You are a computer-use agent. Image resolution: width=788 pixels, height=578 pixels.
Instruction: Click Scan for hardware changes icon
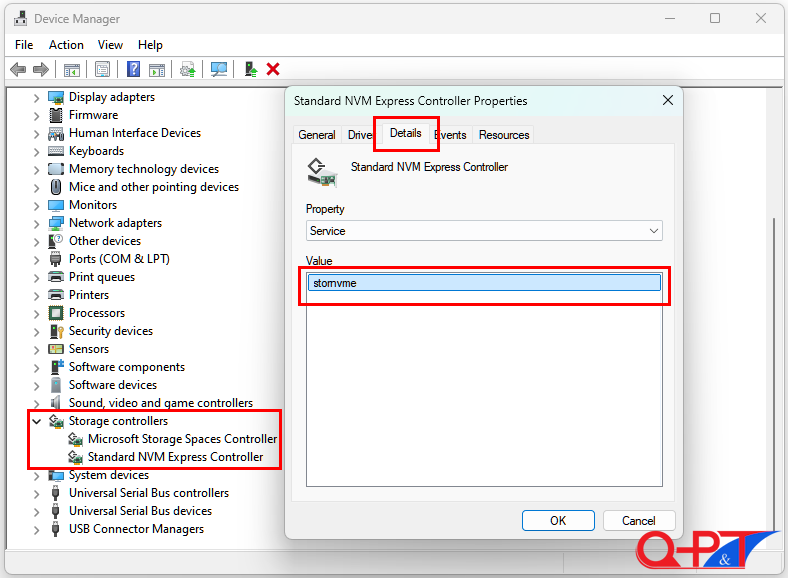pyautogui.click(x=219, y=69)
